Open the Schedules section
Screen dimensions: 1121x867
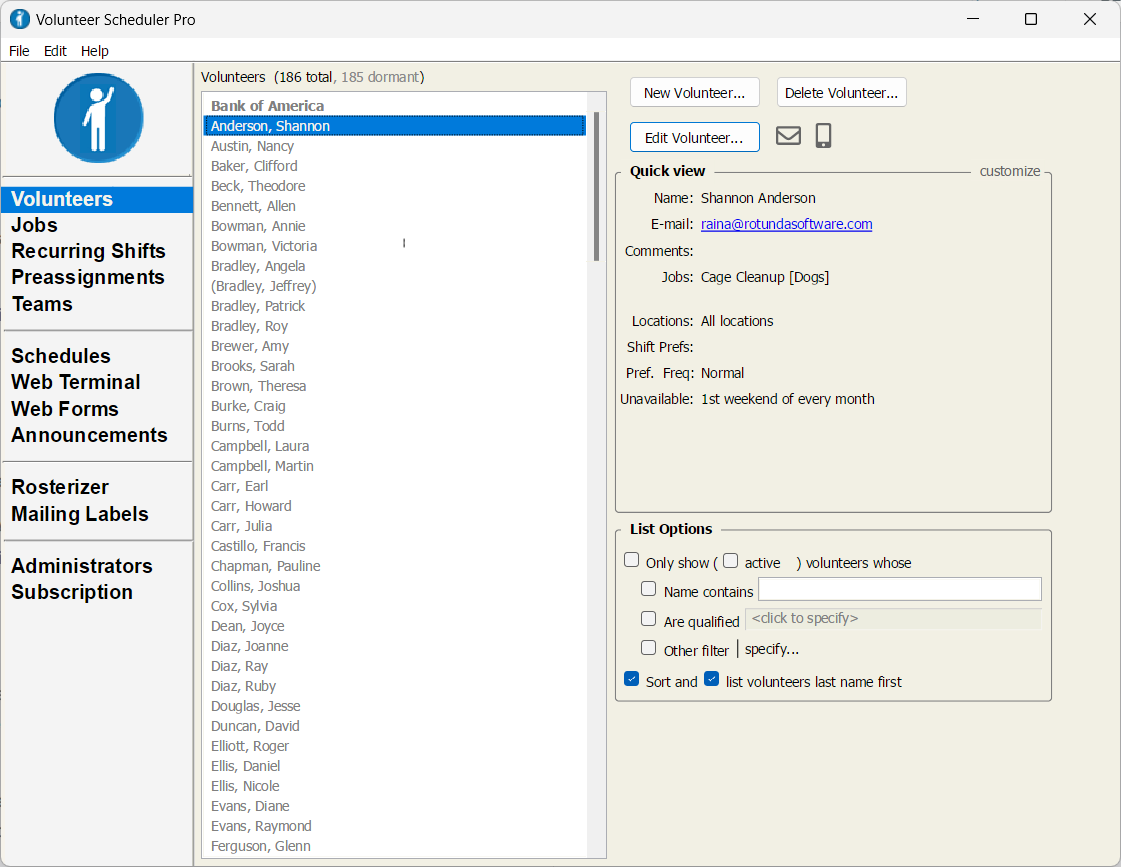61,356
